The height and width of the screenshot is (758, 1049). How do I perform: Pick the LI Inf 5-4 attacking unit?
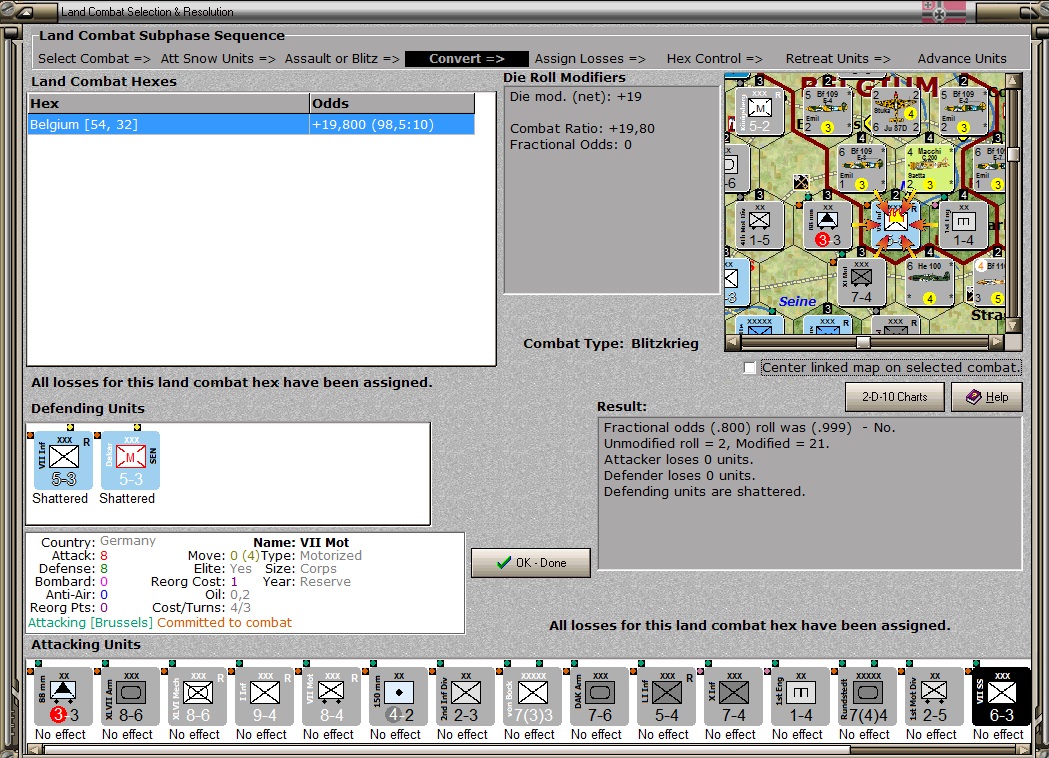666,697
